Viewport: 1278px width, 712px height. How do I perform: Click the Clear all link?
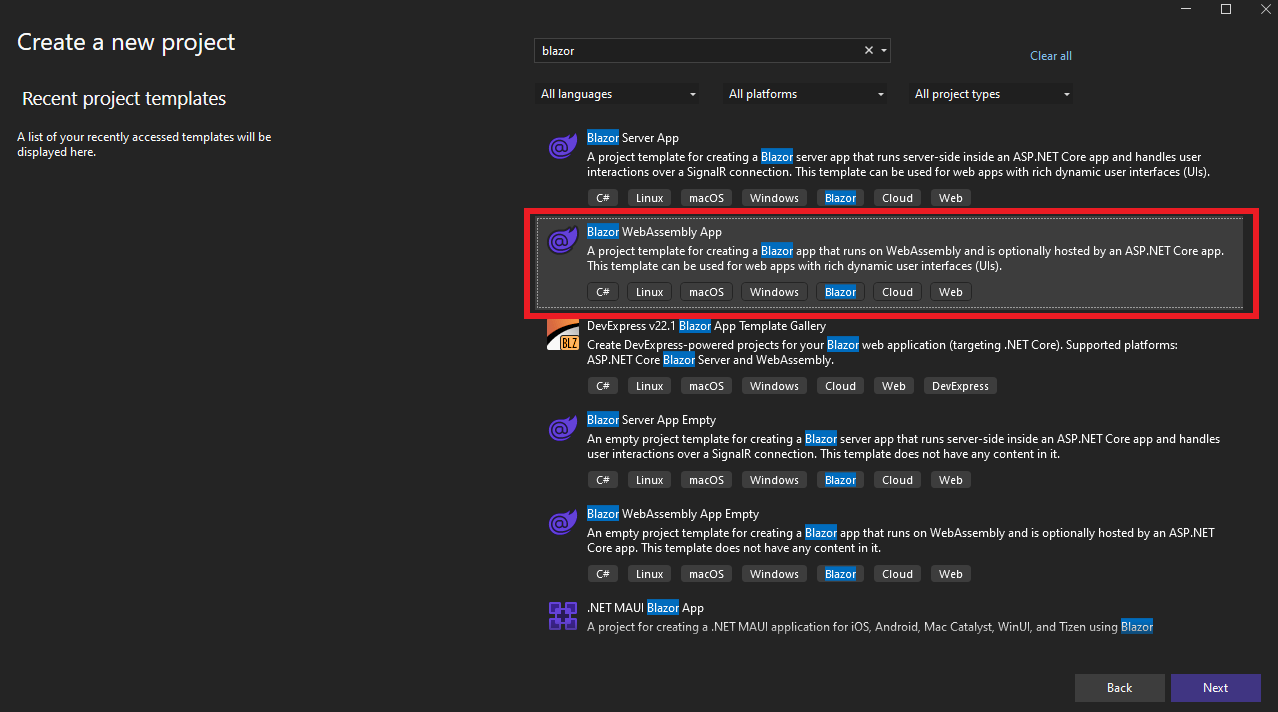[x=1050, y=56]
